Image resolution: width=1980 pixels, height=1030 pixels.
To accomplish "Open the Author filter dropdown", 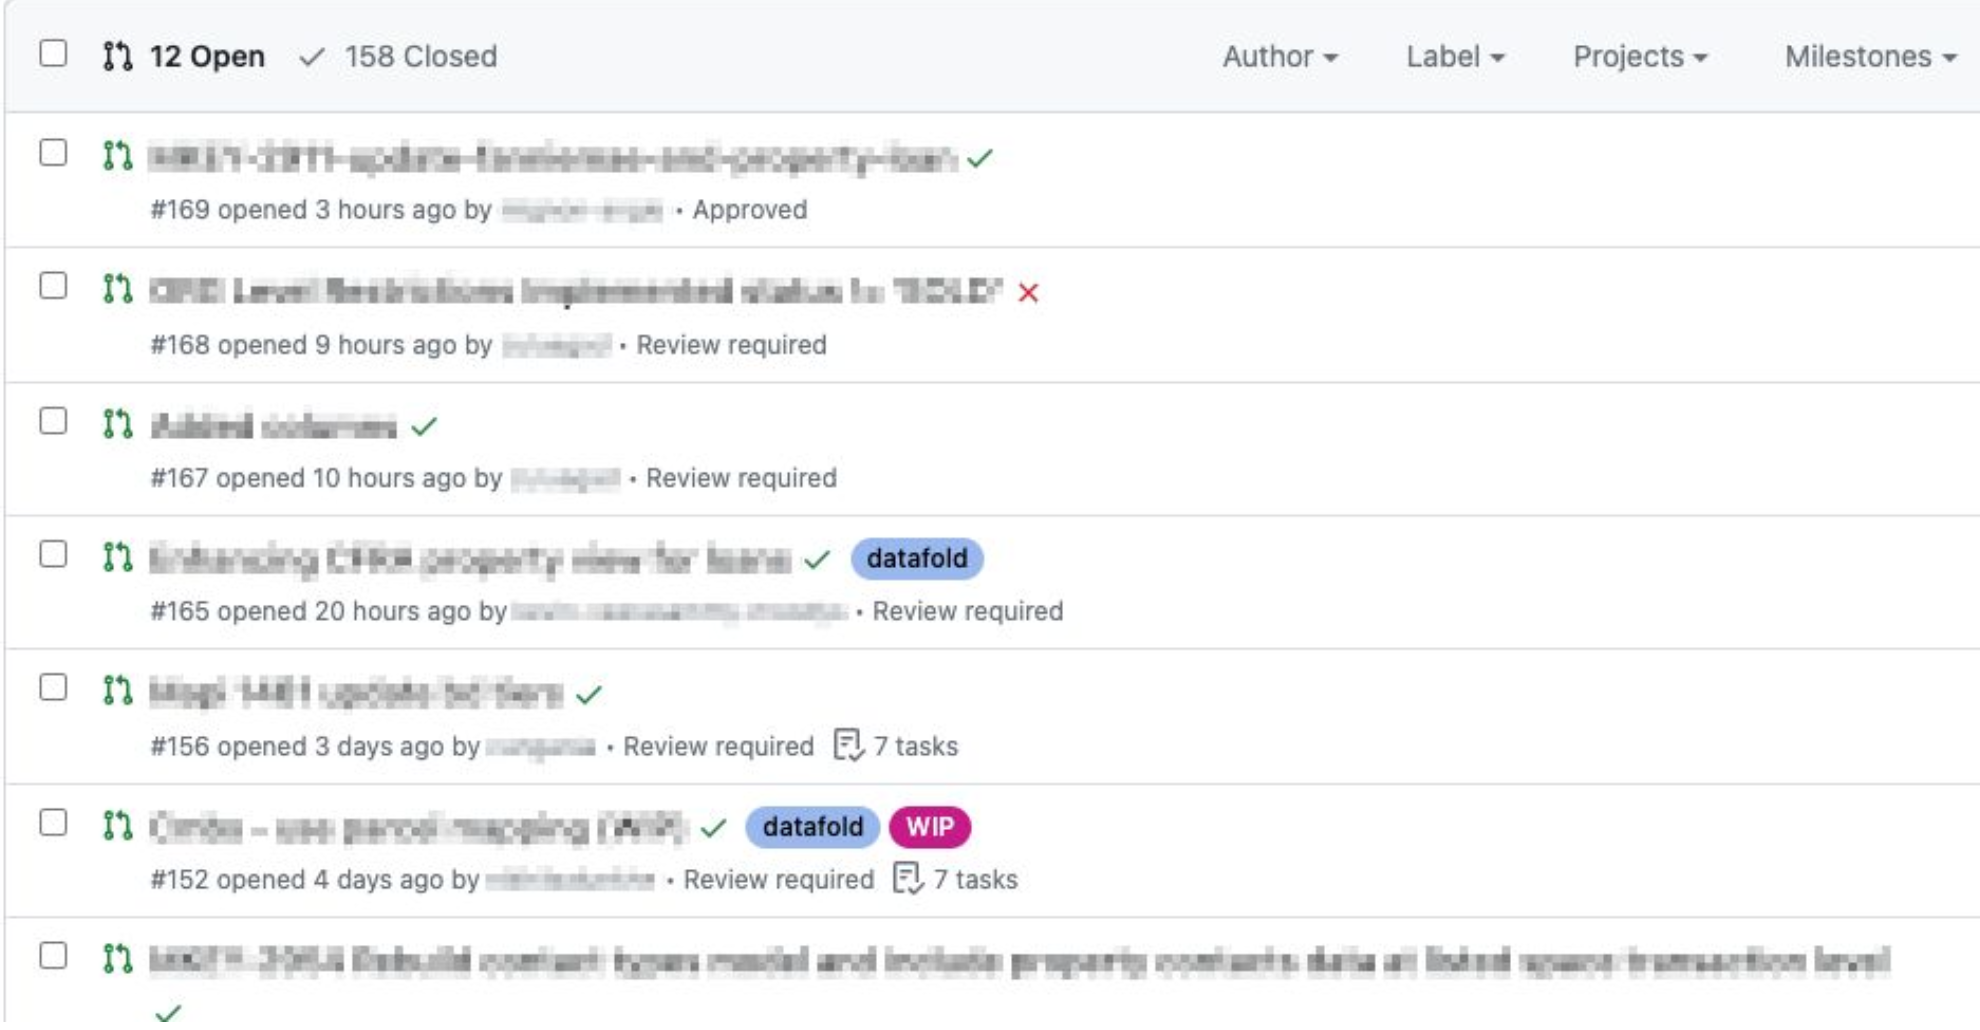I will 1280,56.
